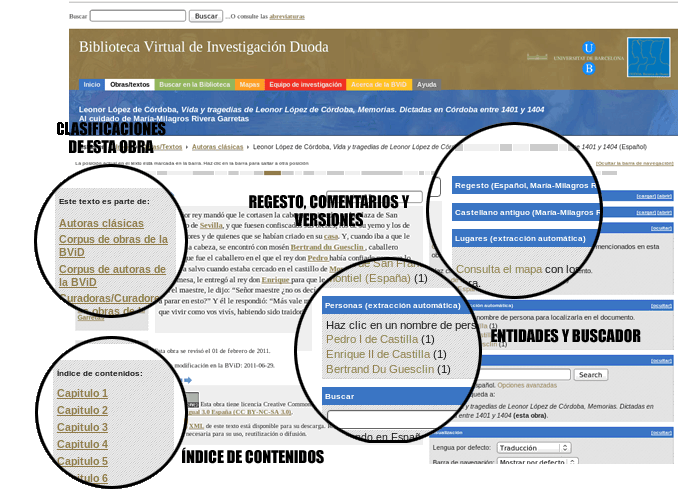Click the Universitat de Barcelona building emblem

537,57
